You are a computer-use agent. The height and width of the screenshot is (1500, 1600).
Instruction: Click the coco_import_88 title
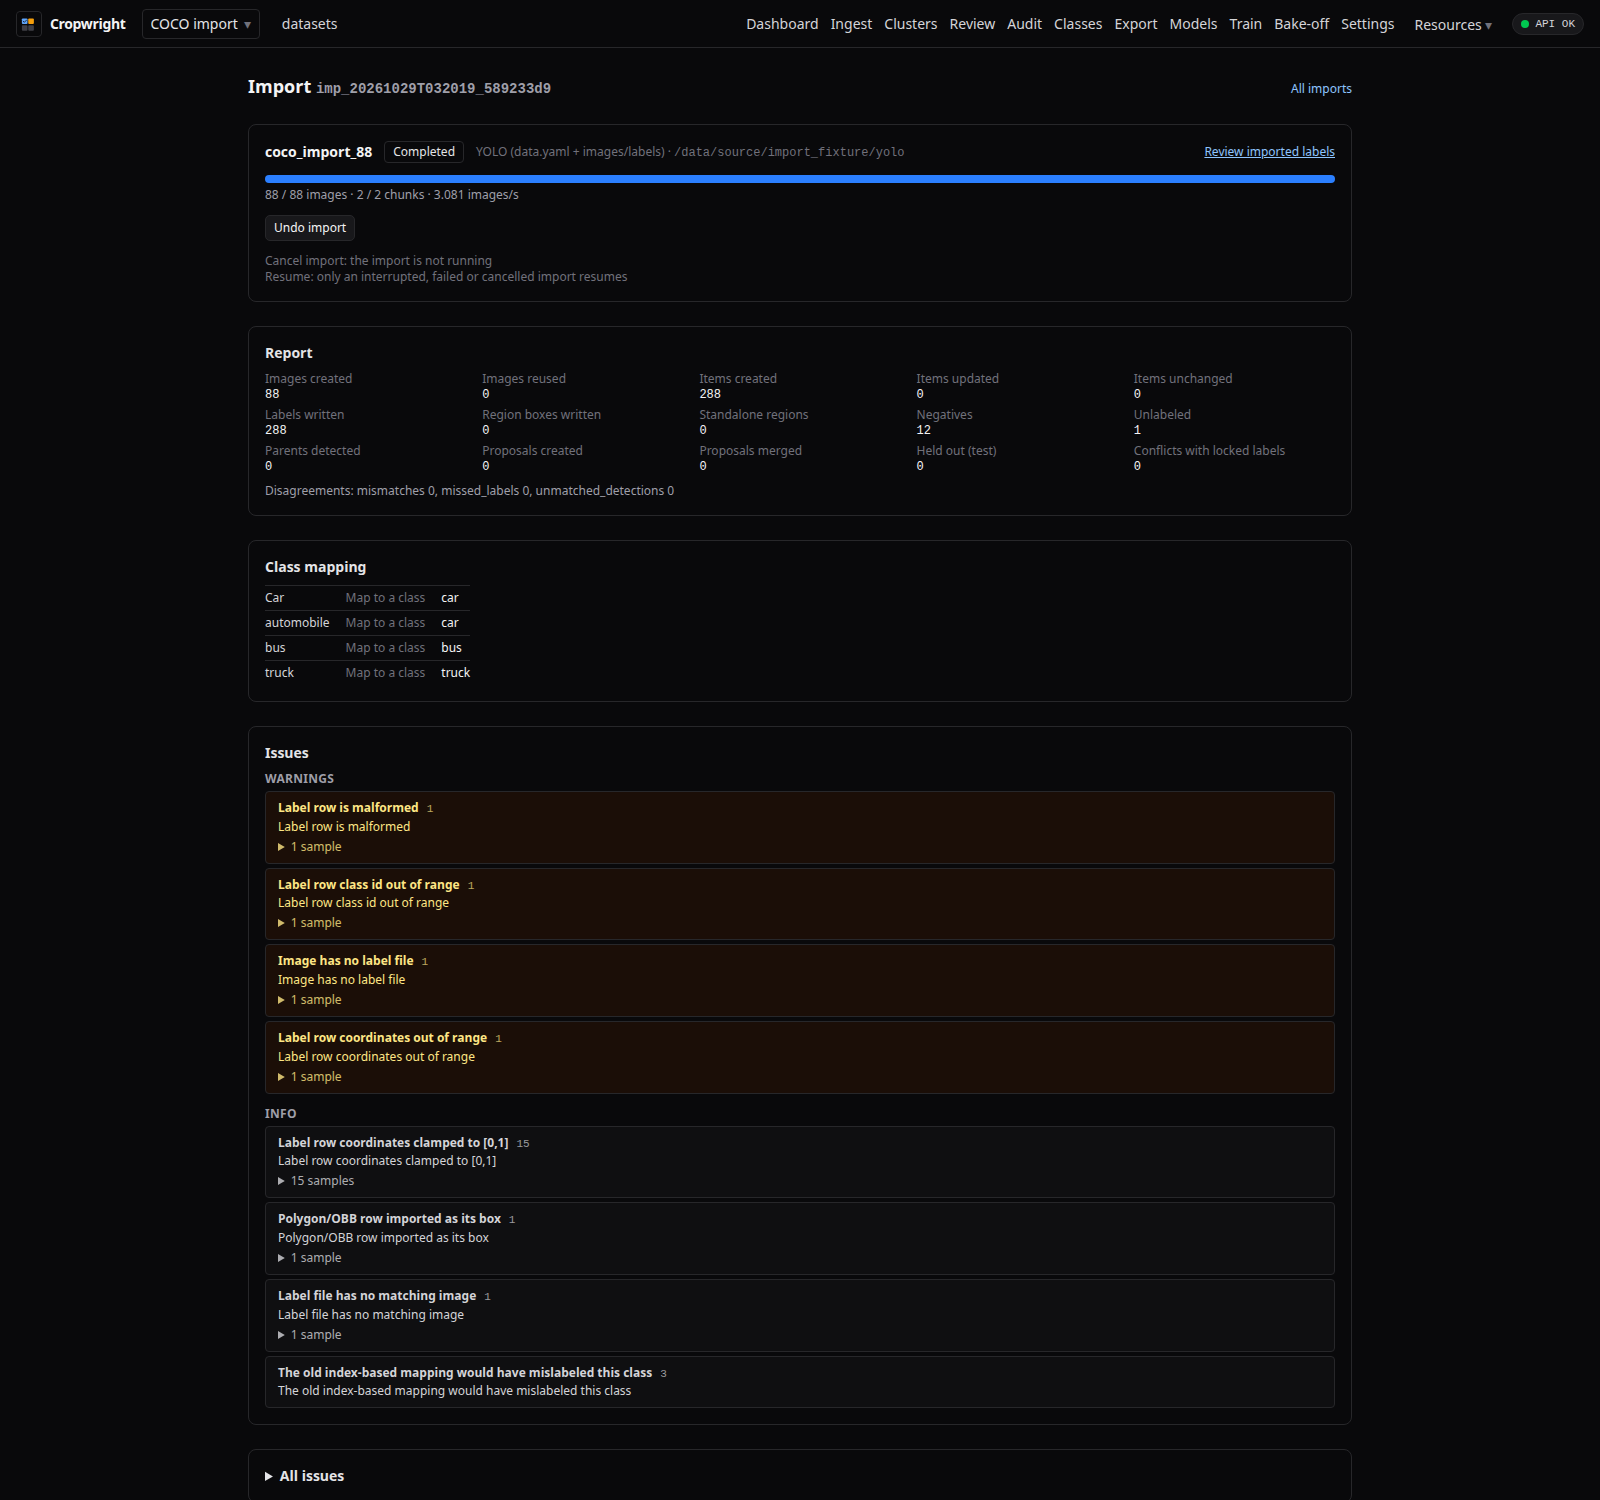(x=318, y=152)
